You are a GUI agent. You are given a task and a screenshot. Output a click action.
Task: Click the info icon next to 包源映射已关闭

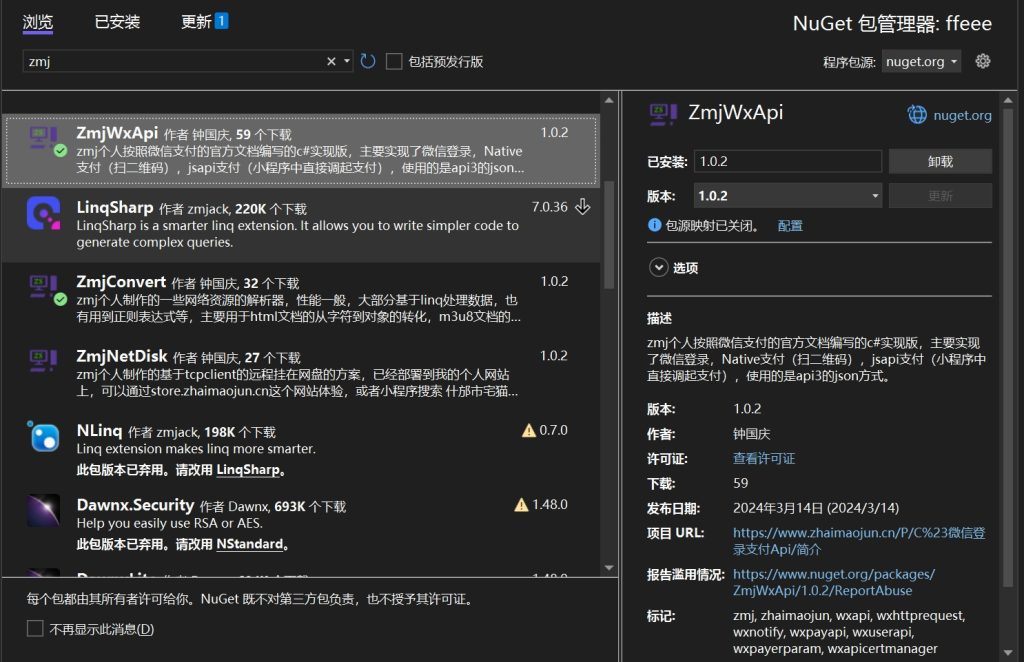(x=655, y=225)
